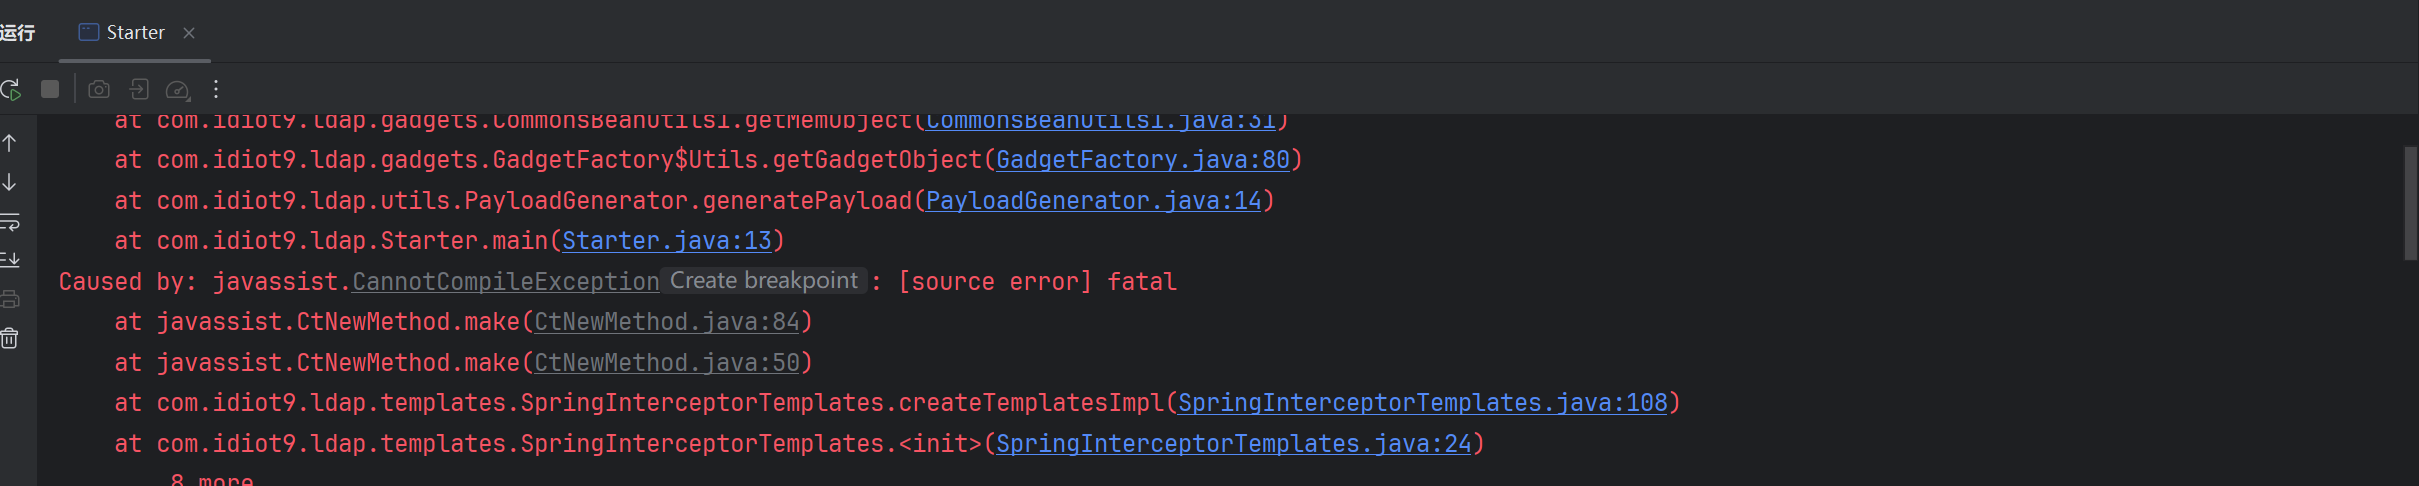This screenshot has width=2419, height=486.
Task: Click the print console output icon
Action: 10,299
